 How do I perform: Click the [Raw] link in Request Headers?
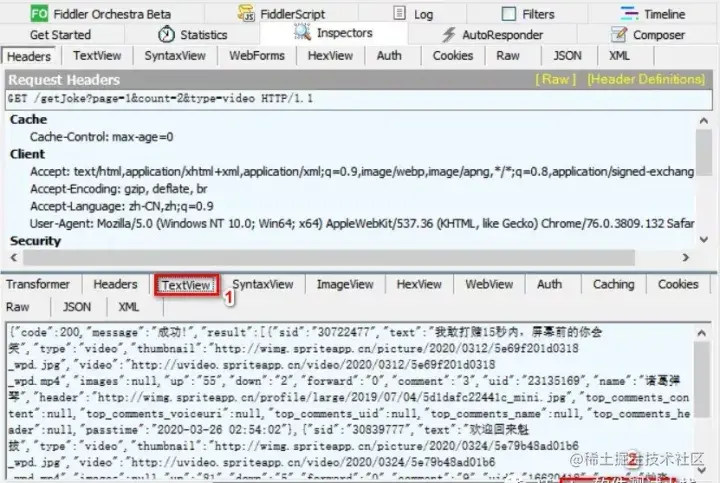tap(555, 79)
